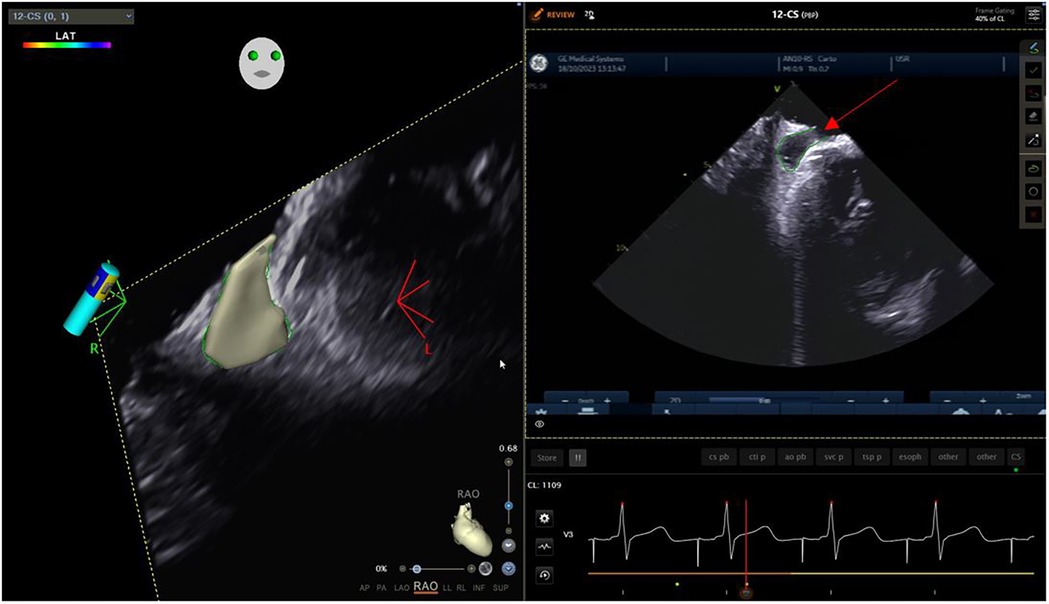Click the ECG waveform signal icon
1049x604 pixels.
pyautogui.click(x=545, y=546)
